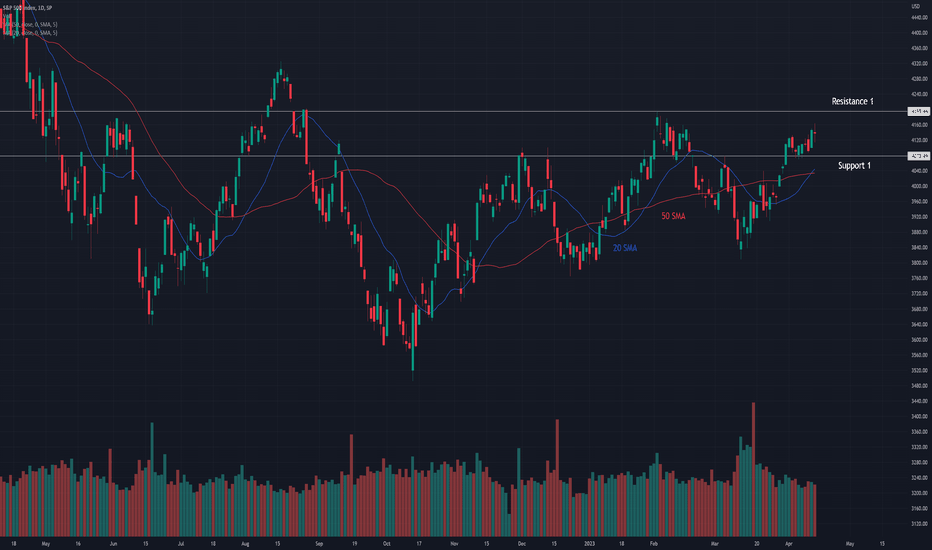The height and width of the screenshot is (550, 932).
Task: Click the Support line's price tag on axis
Action: click(x=919, y=156)
